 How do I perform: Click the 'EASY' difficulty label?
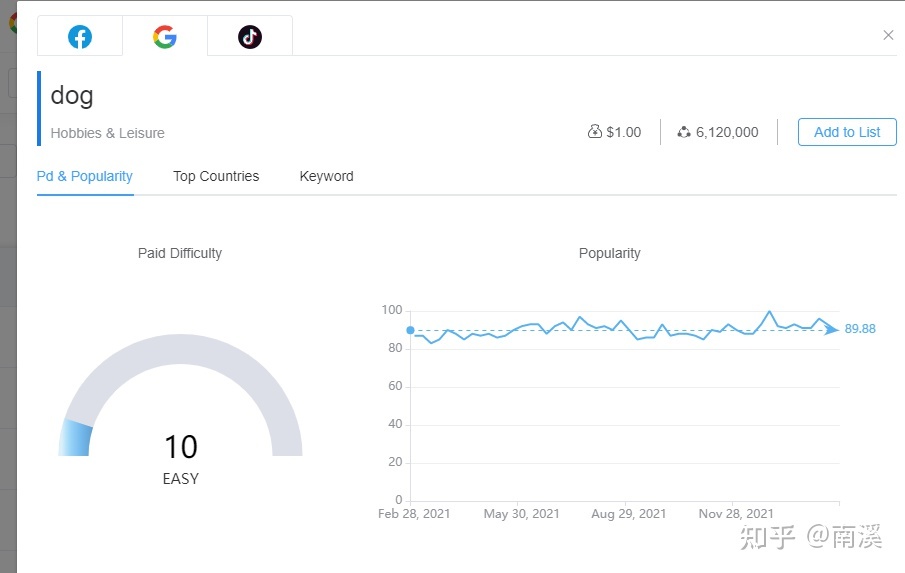(181, 479)
